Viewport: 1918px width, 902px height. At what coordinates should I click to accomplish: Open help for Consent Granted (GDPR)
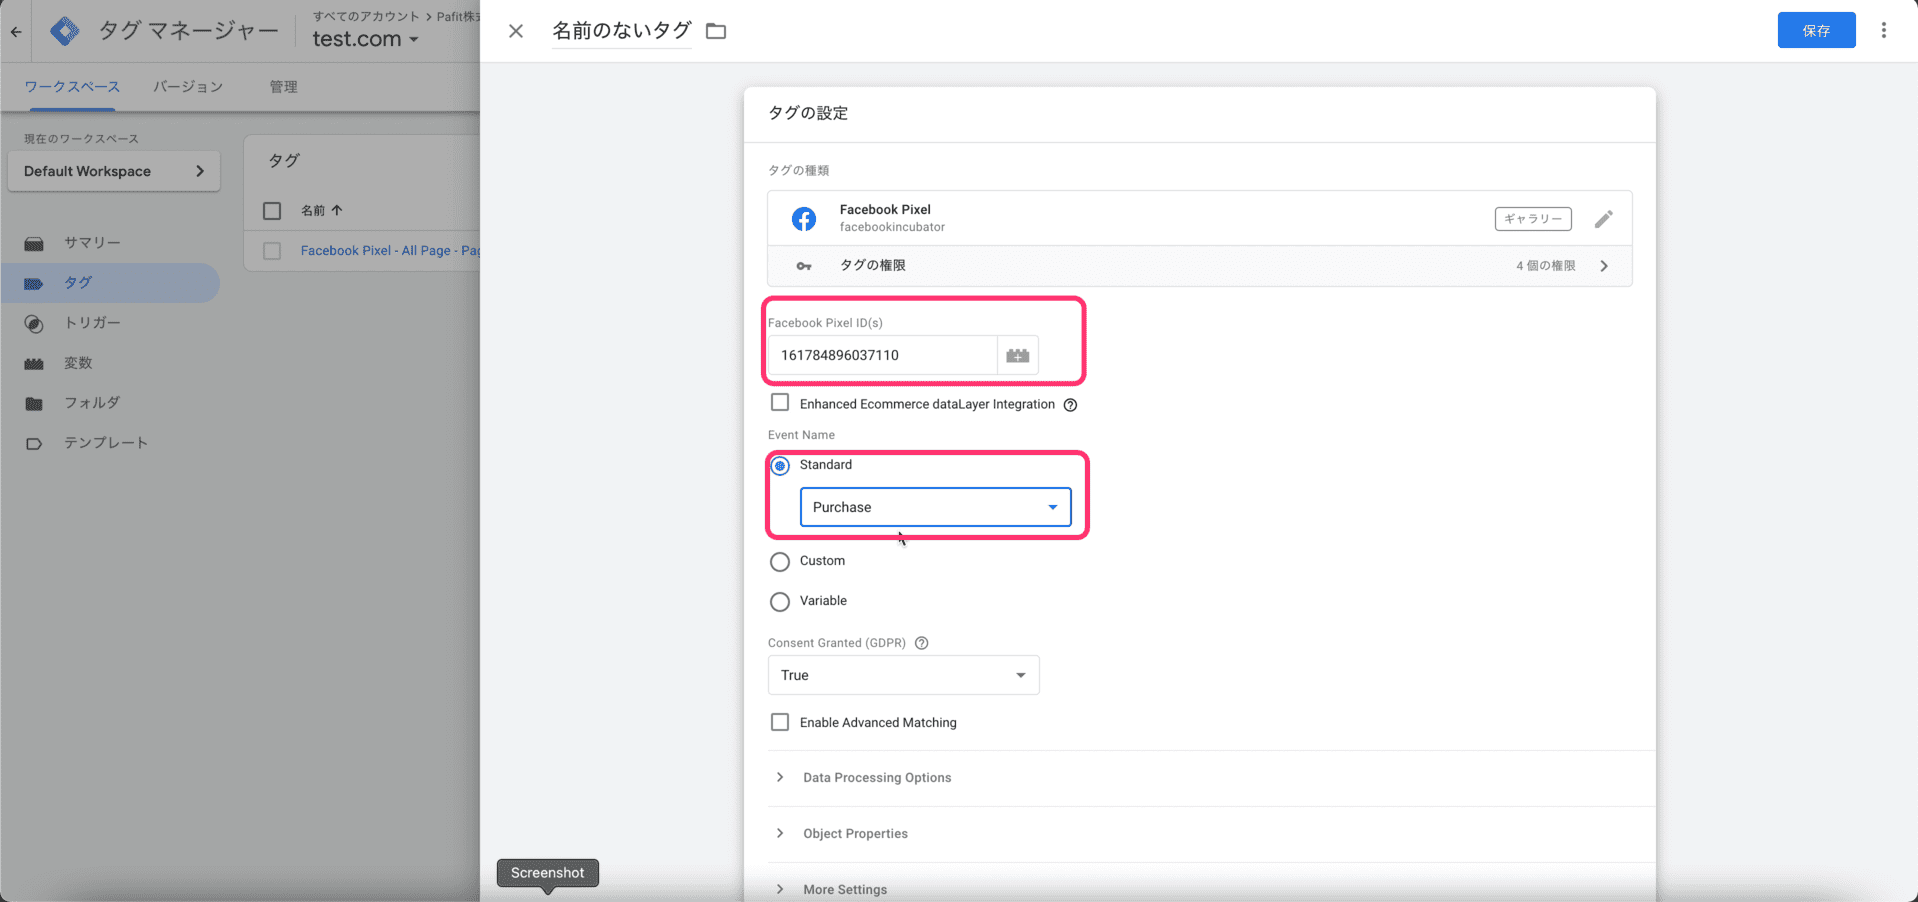pyautogui.click(x=922, y=643)
